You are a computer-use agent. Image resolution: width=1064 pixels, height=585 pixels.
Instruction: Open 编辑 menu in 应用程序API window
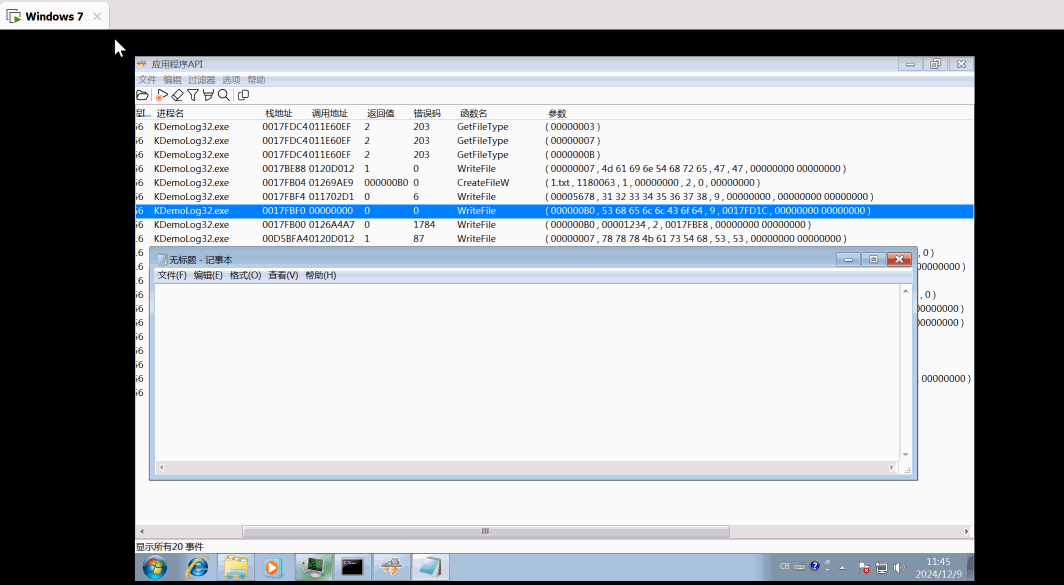tap(172, 79)
